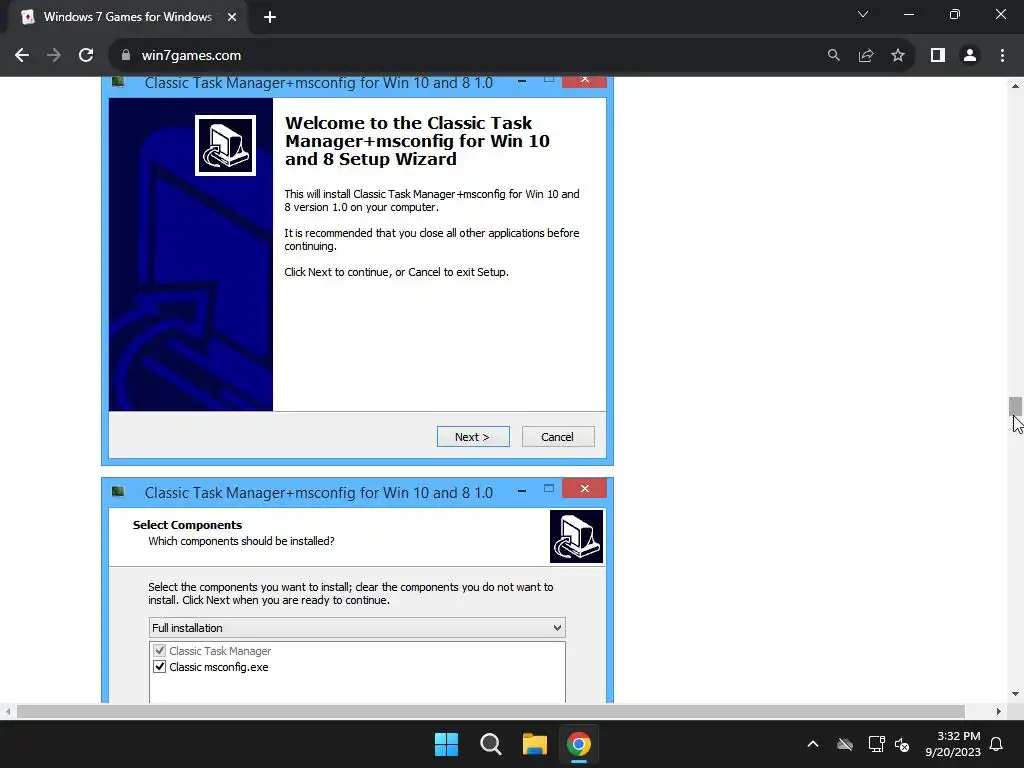Open Windows taskbar search
The image size is (1024, 768).
pyautogui.click(x=490, y=744)
